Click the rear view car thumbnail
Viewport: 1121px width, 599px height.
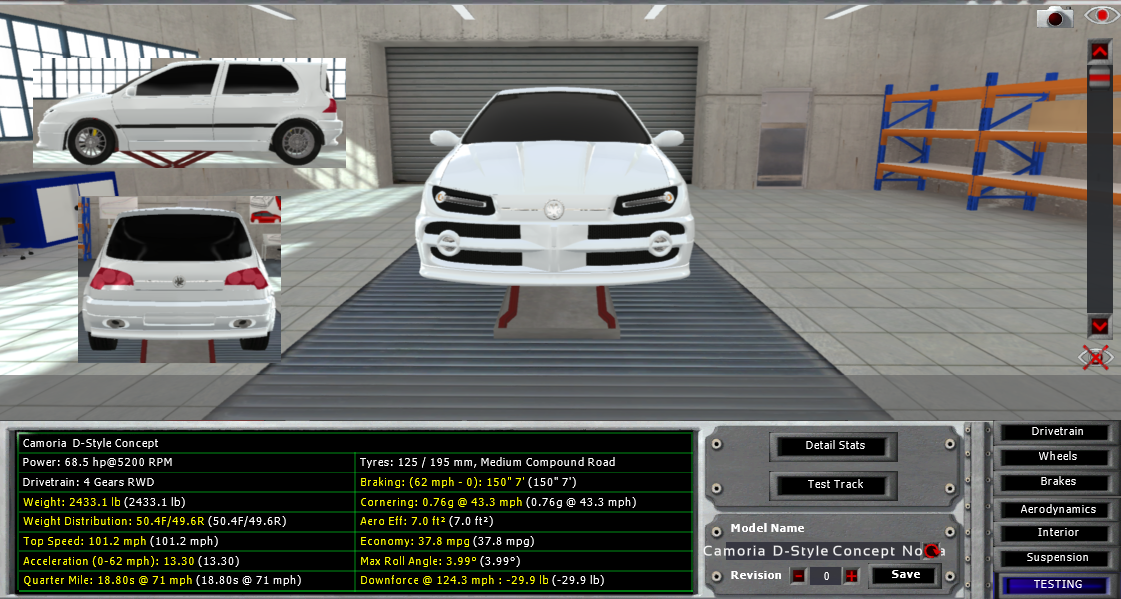tap(179, 279)
